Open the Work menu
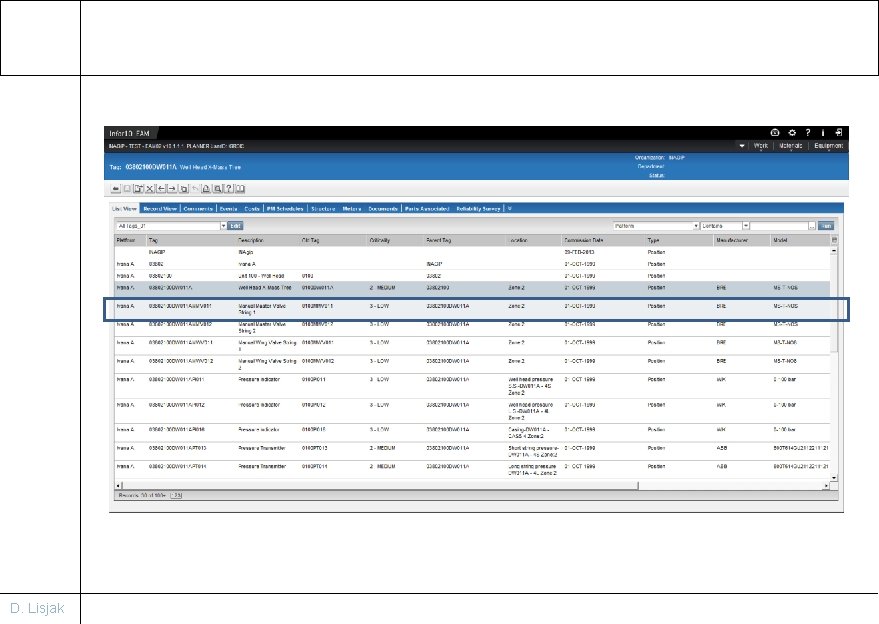 click(761, 146)
